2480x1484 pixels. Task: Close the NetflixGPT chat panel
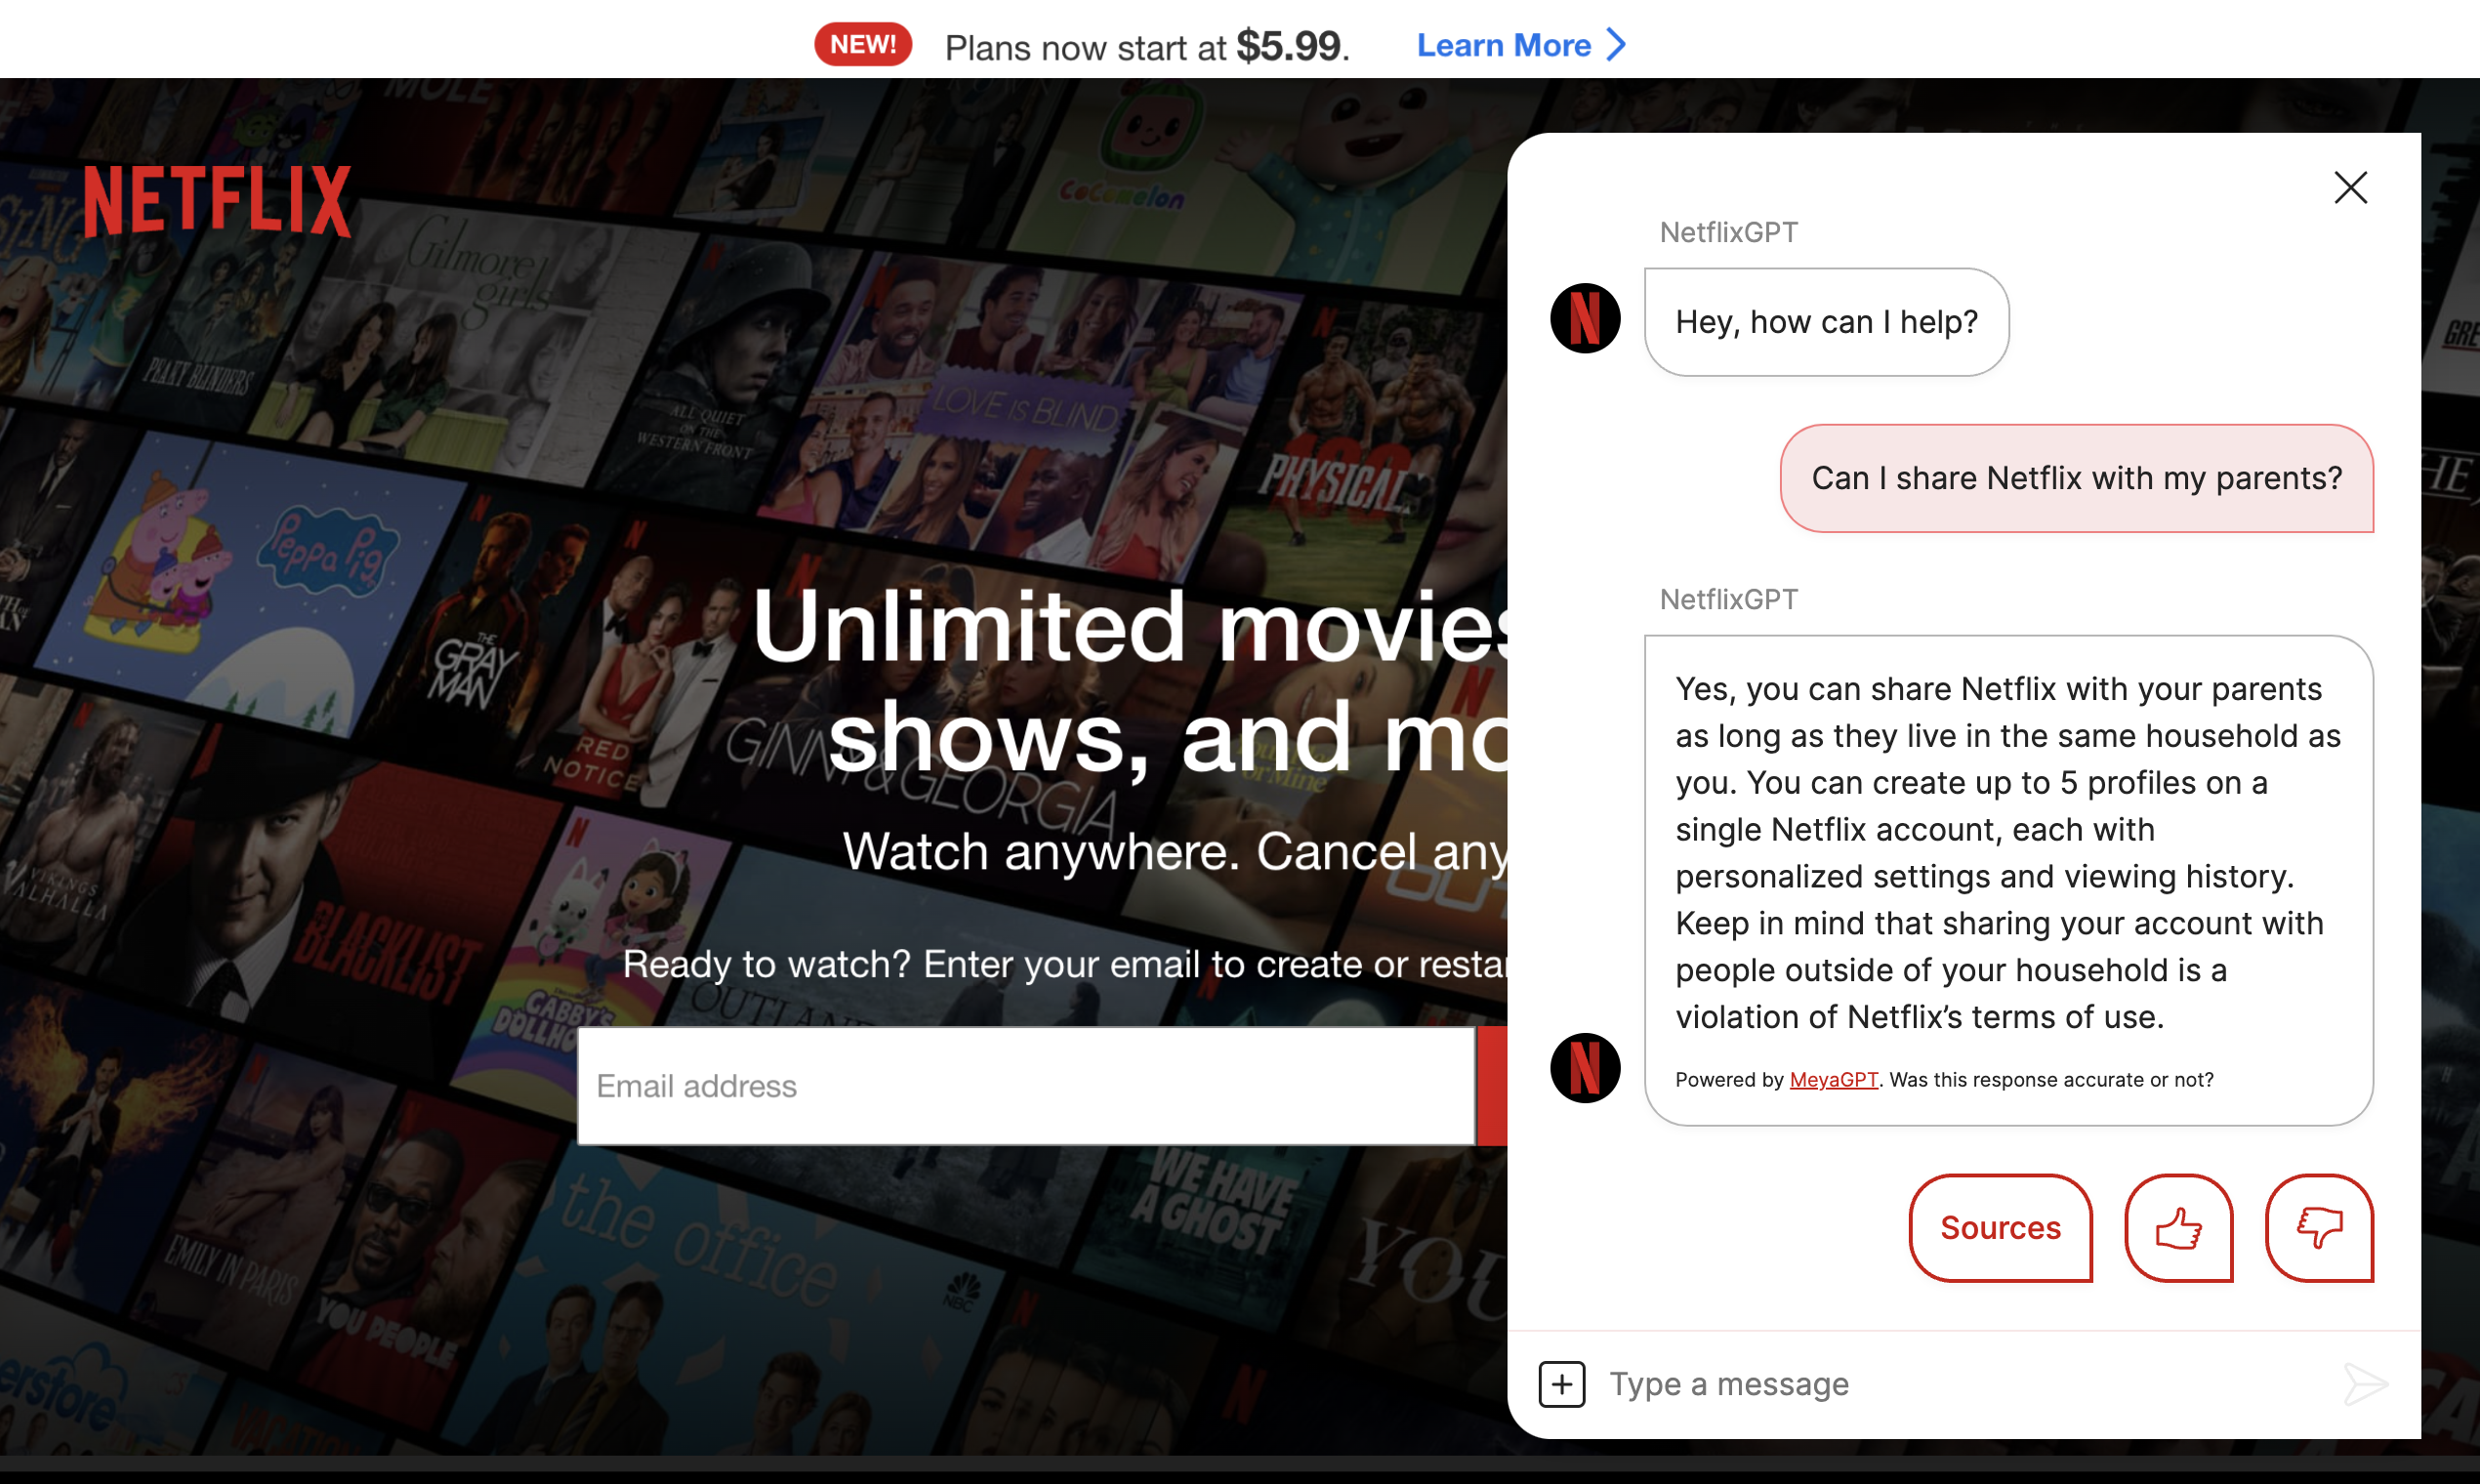tap(2350, 187)
